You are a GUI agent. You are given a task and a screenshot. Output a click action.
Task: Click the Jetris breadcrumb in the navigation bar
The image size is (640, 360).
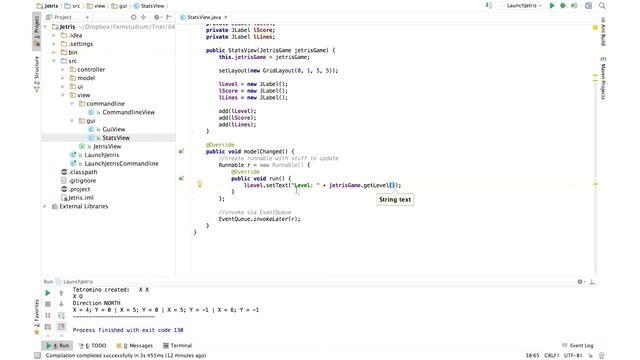click(47, 6)
